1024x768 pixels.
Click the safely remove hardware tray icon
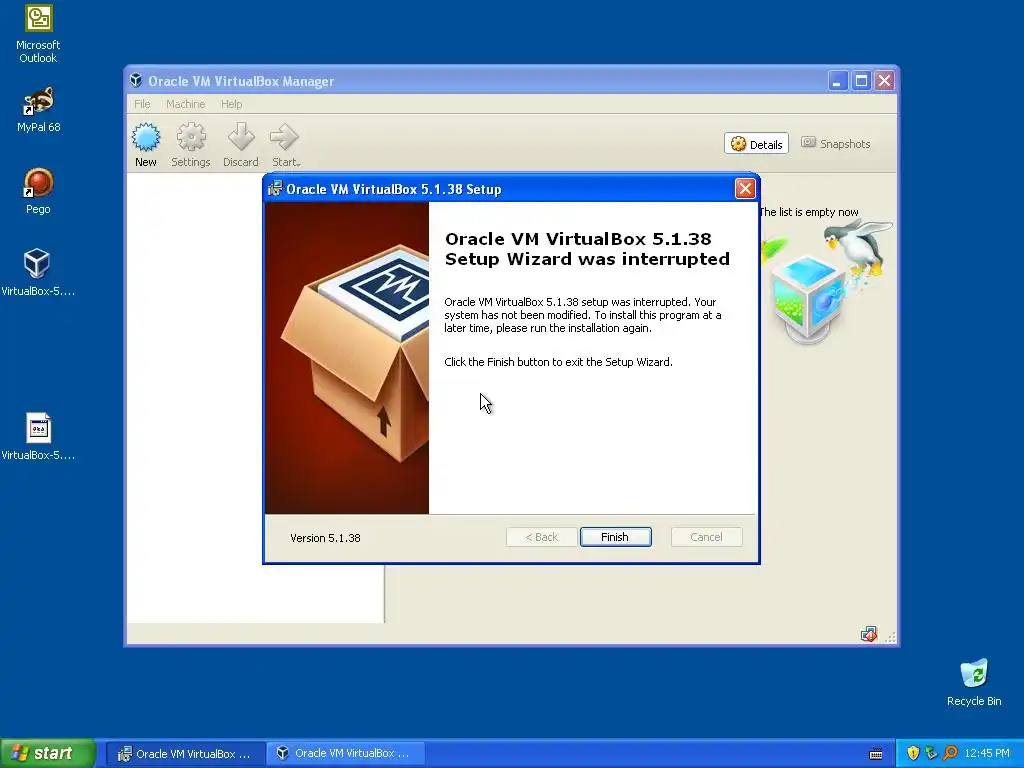click(x=931, y=753)
